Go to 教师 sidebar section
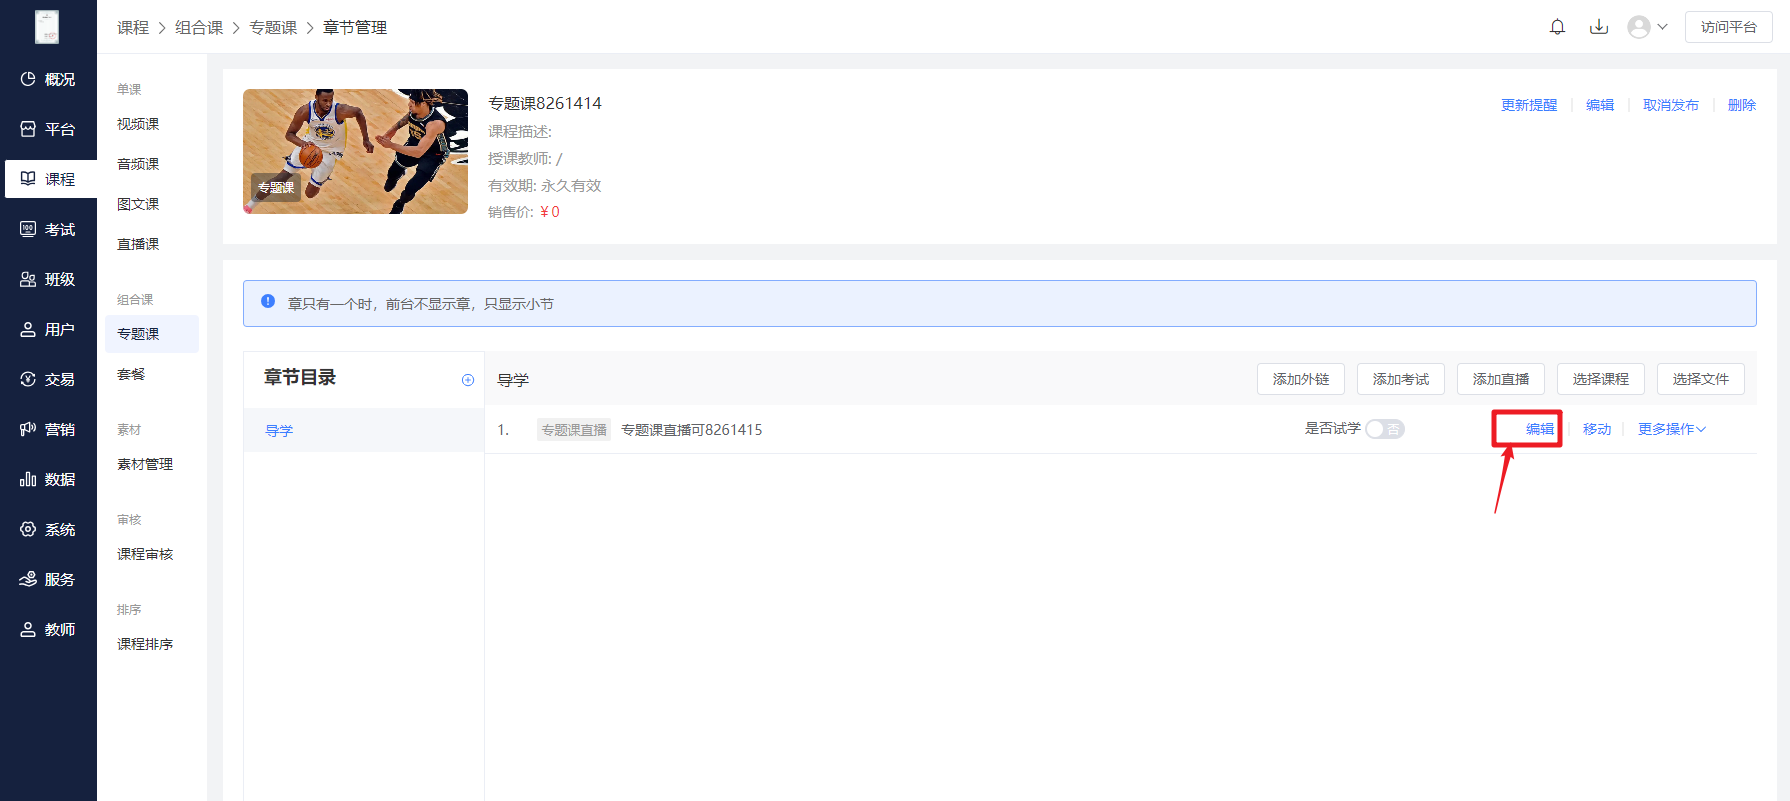The height and width of the screenshot is (801, 1790). 48,629
